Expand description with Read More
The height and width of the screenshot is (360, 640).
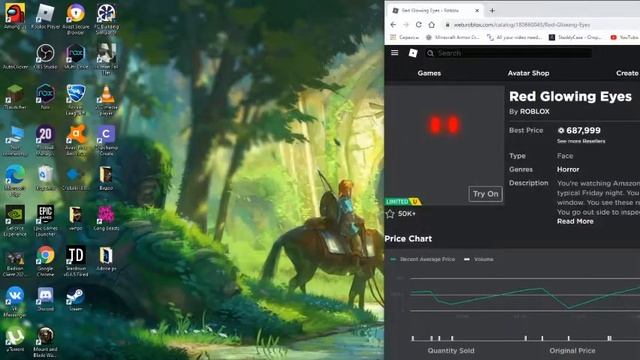(575, 221)
